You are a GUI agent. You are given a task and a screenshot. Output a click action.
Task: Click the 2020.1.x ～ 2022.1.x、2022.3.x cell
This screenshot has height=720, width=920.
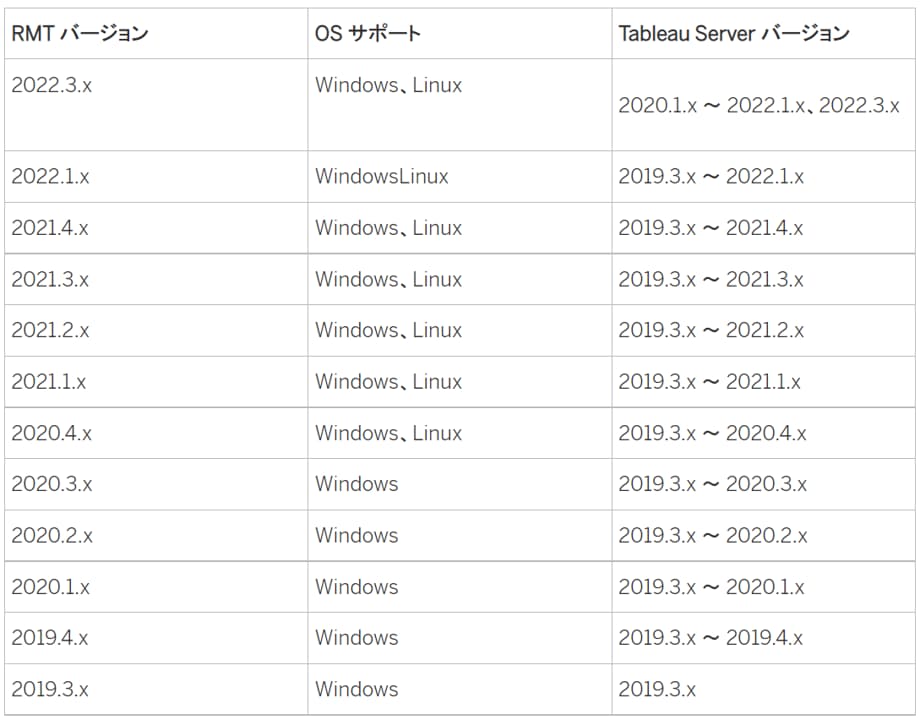pos(763,104)
